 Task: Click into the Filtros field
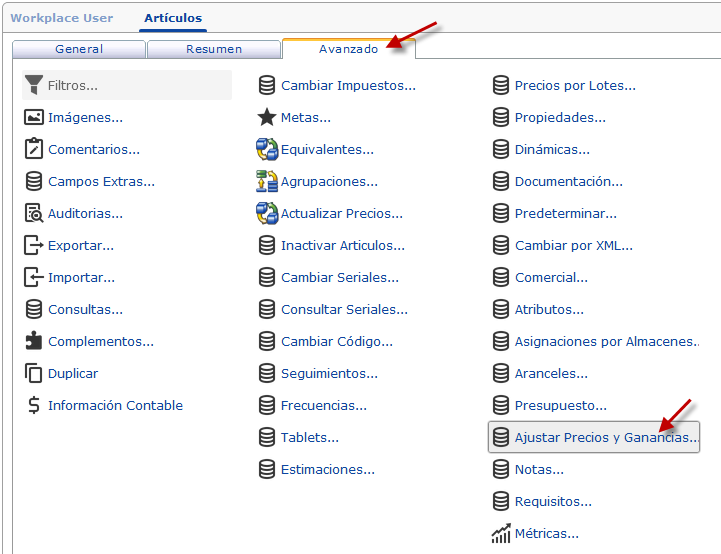pyautogui.click(x=127, y=85)
